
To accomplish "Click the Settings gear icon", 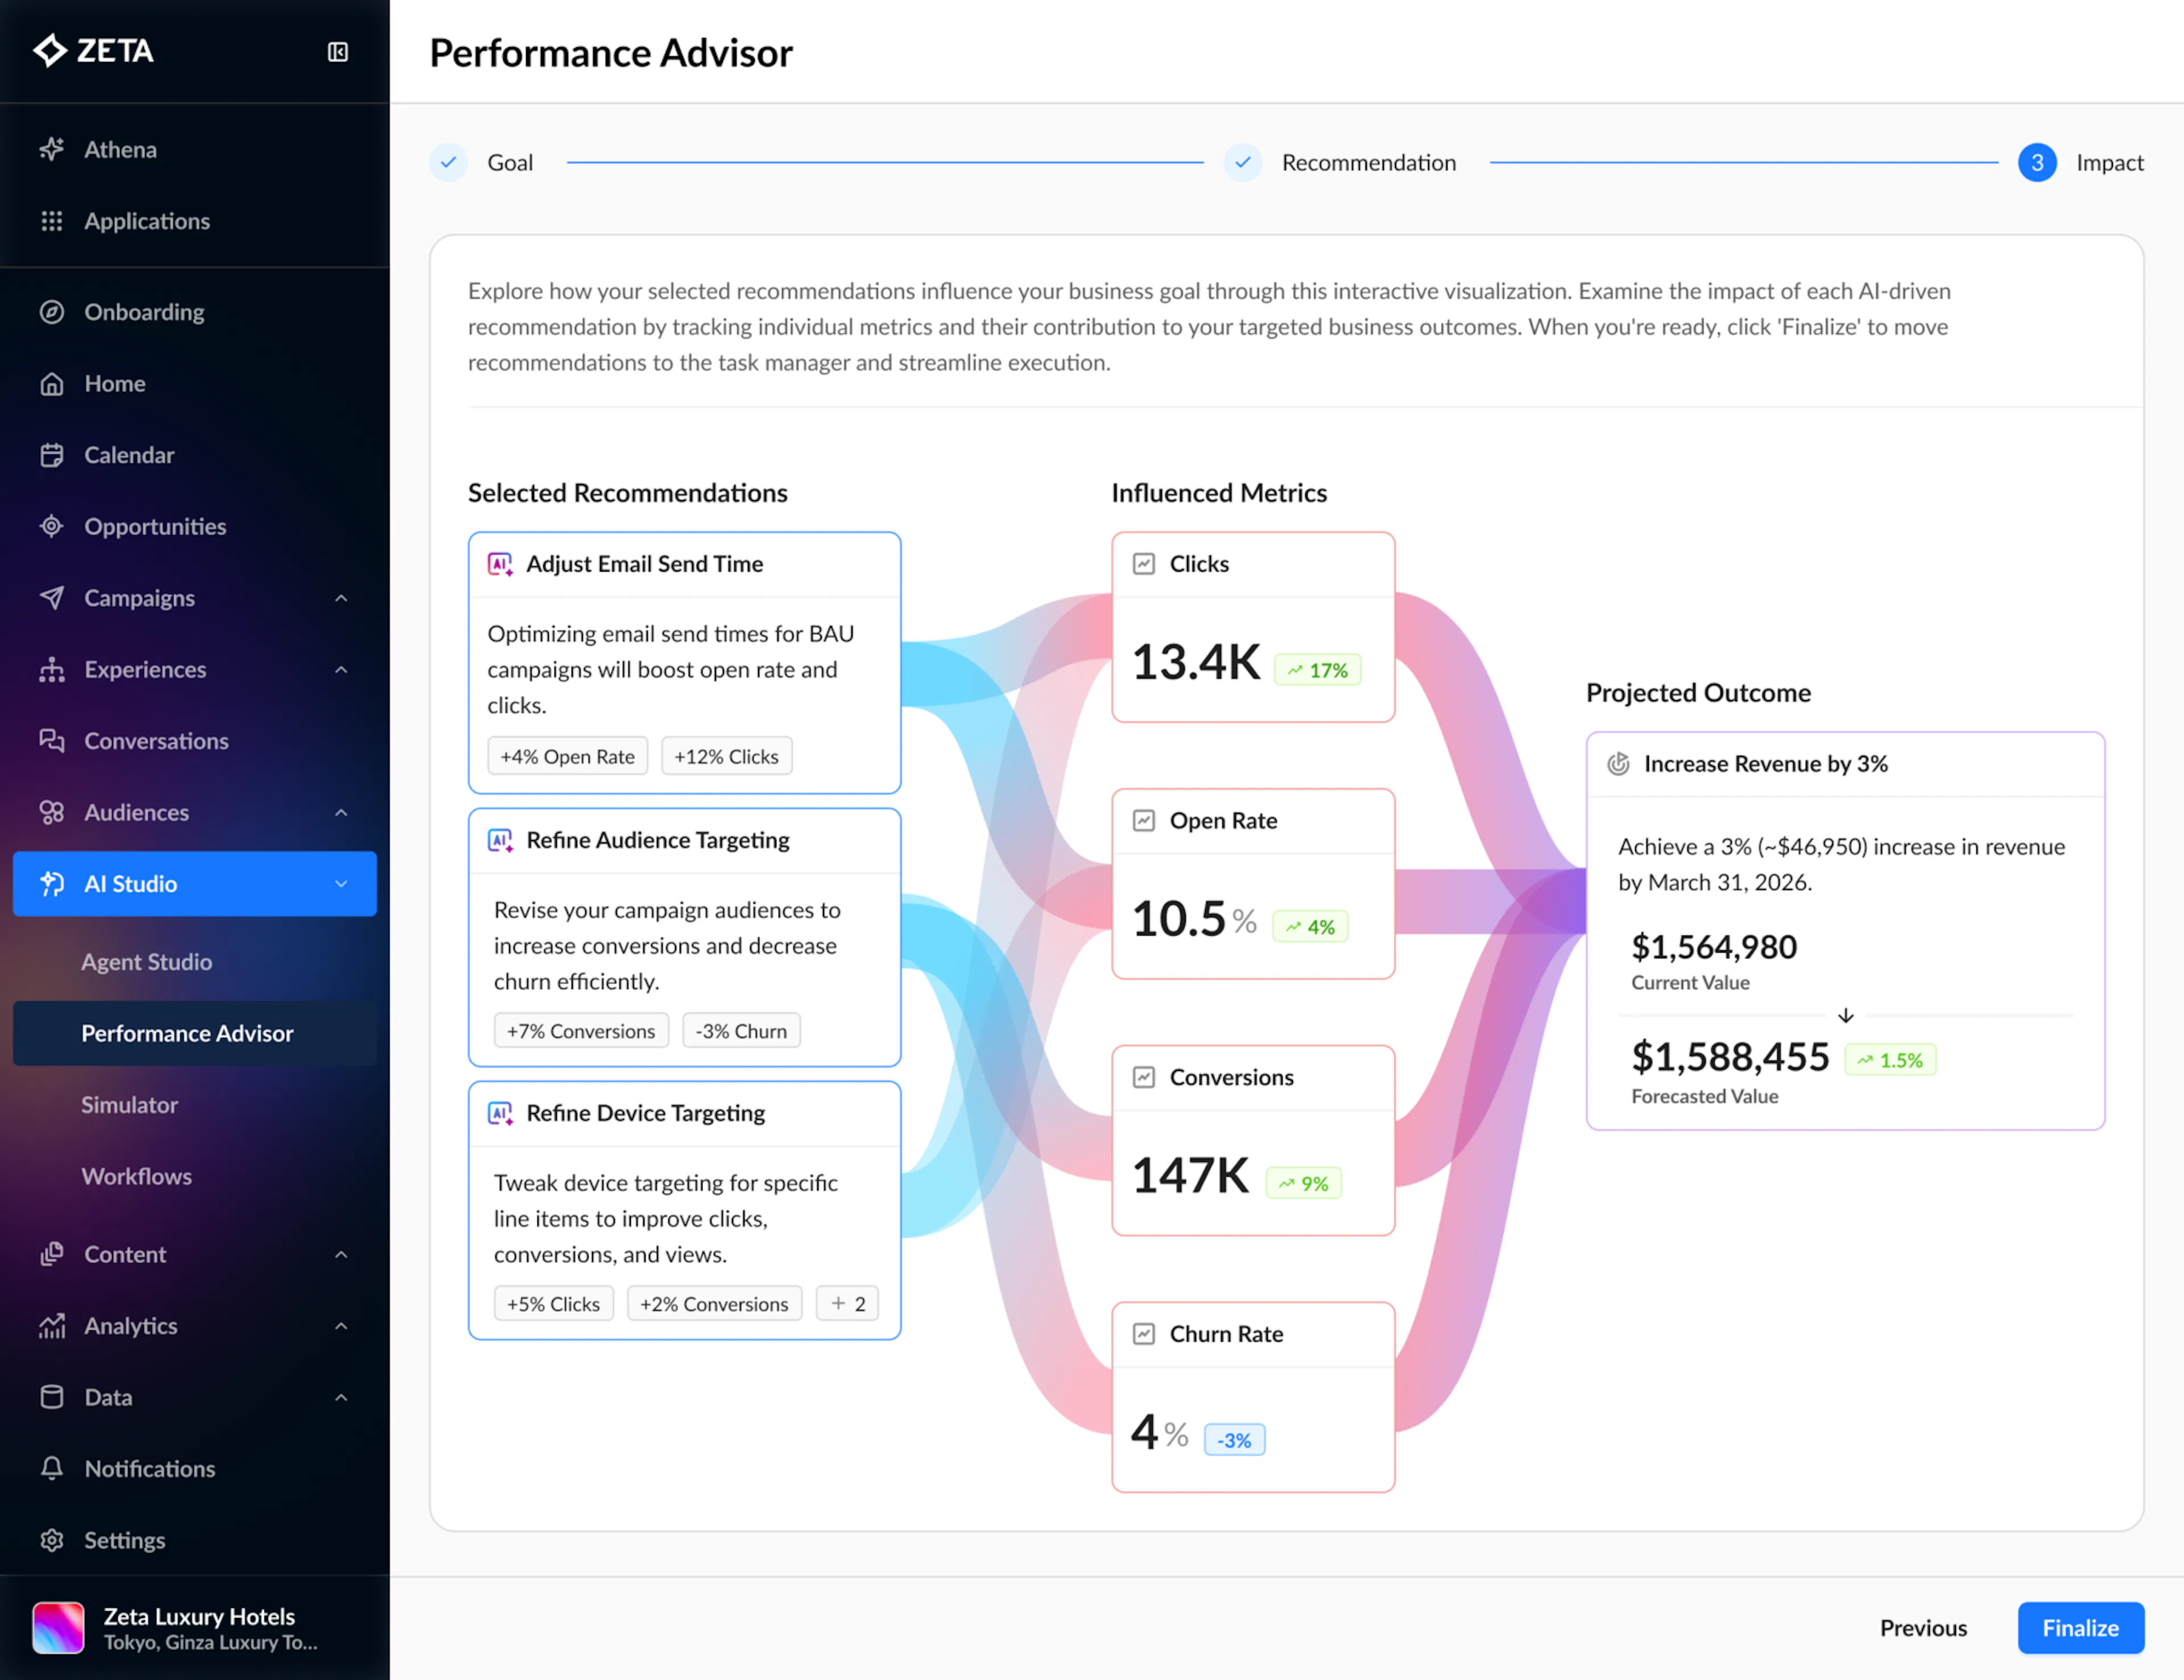I will tap(52, 1540).
